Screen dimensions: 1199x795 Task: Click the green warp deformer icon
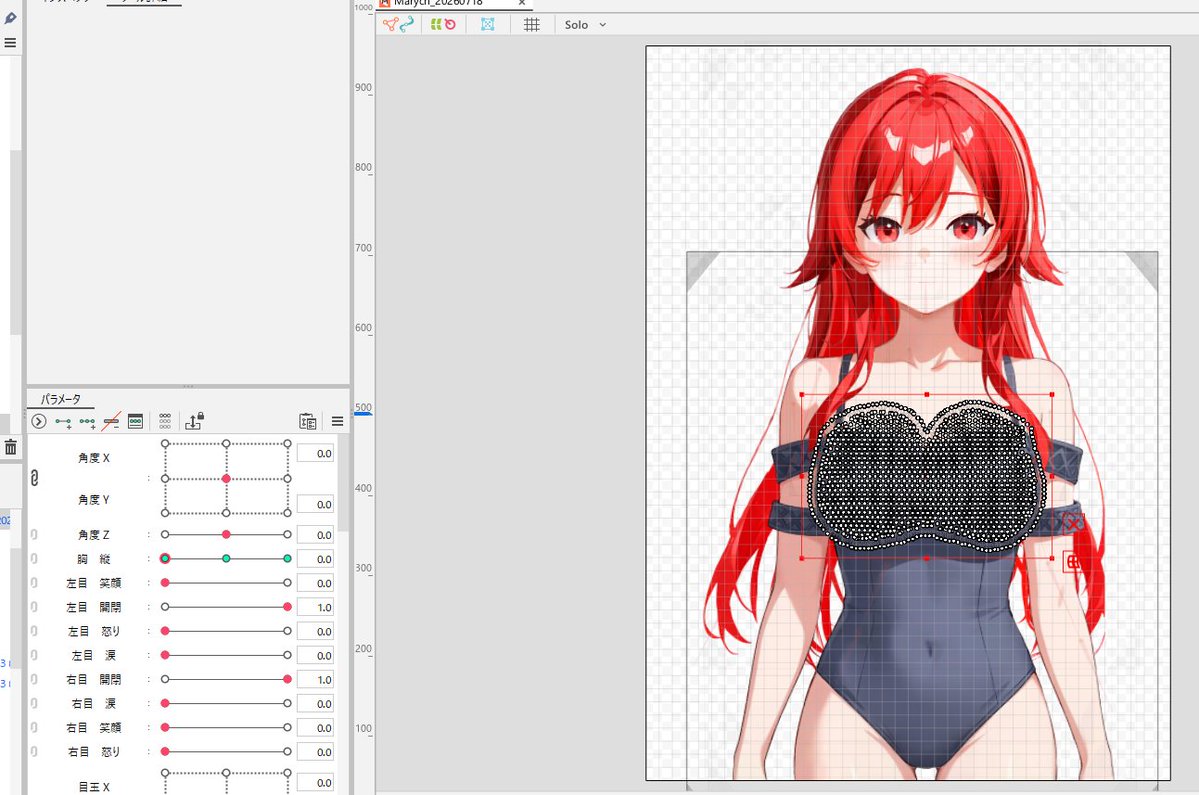pos(436,24)
